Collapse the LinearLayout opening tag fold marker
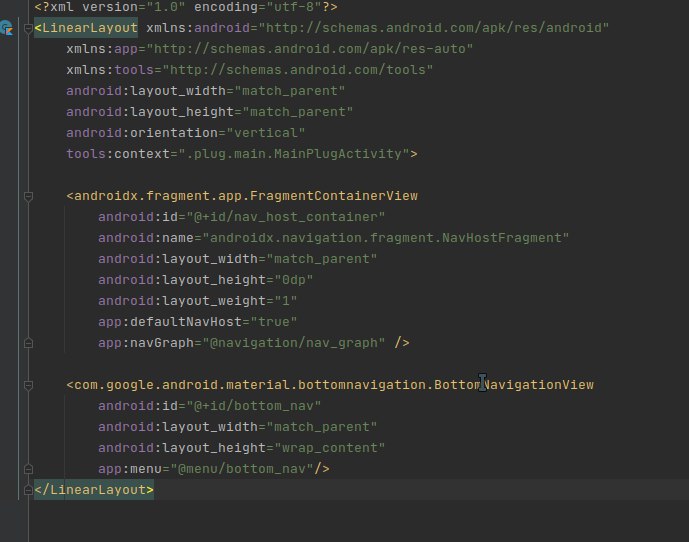 [x=28, y=29]
